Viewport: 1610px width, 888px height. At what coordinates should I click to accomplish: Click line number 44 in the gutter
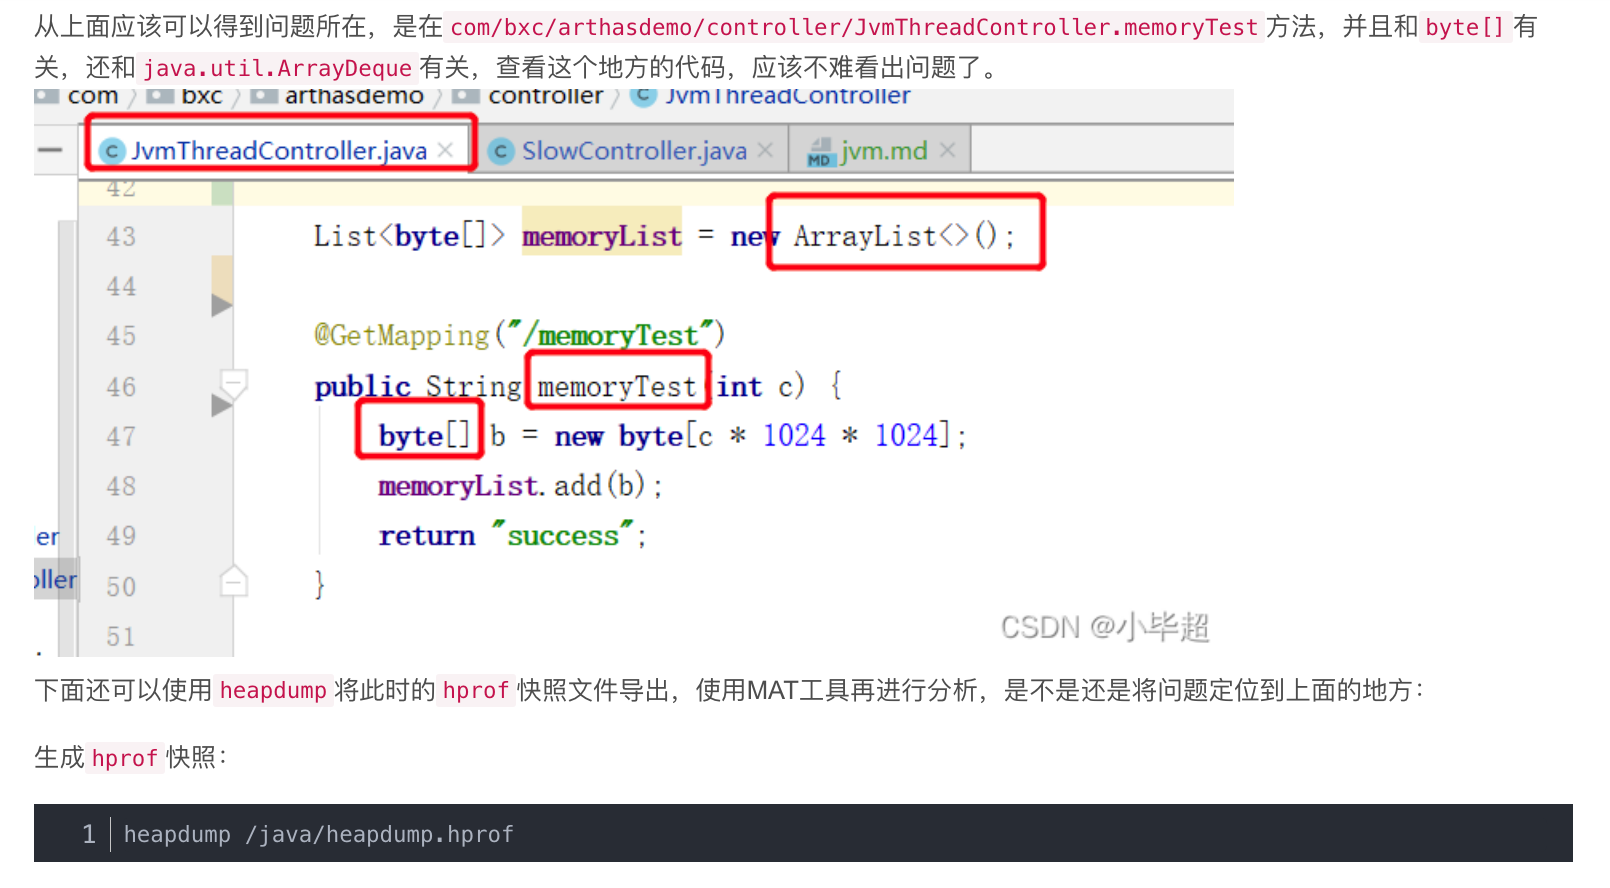[x=121, y=287]
